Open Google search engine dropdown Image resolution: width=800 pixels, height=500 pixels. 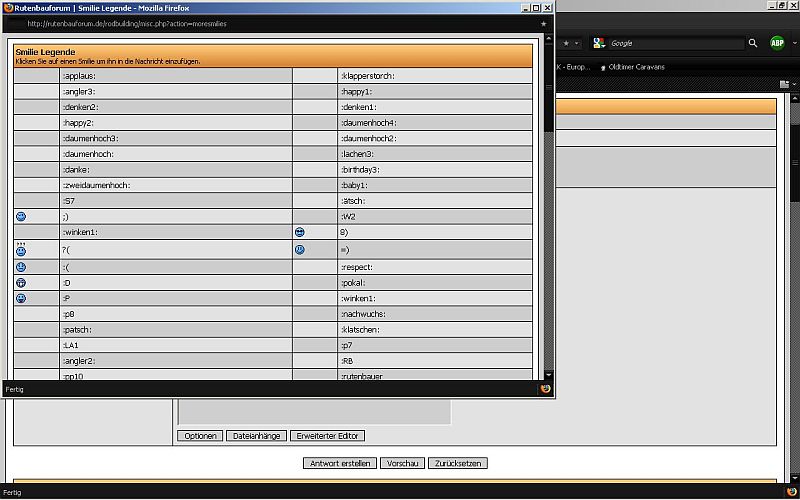point(599,43)
